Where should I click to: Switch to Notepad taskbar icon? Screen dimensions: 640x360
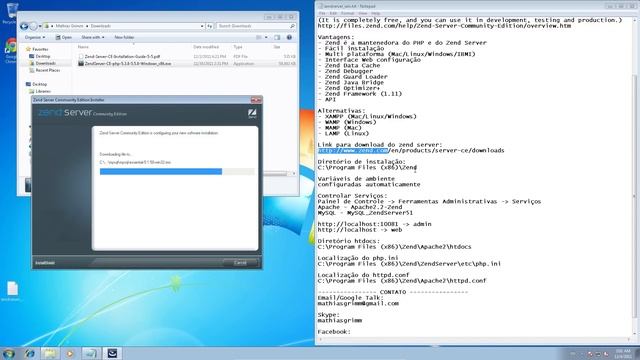[90, 353]
